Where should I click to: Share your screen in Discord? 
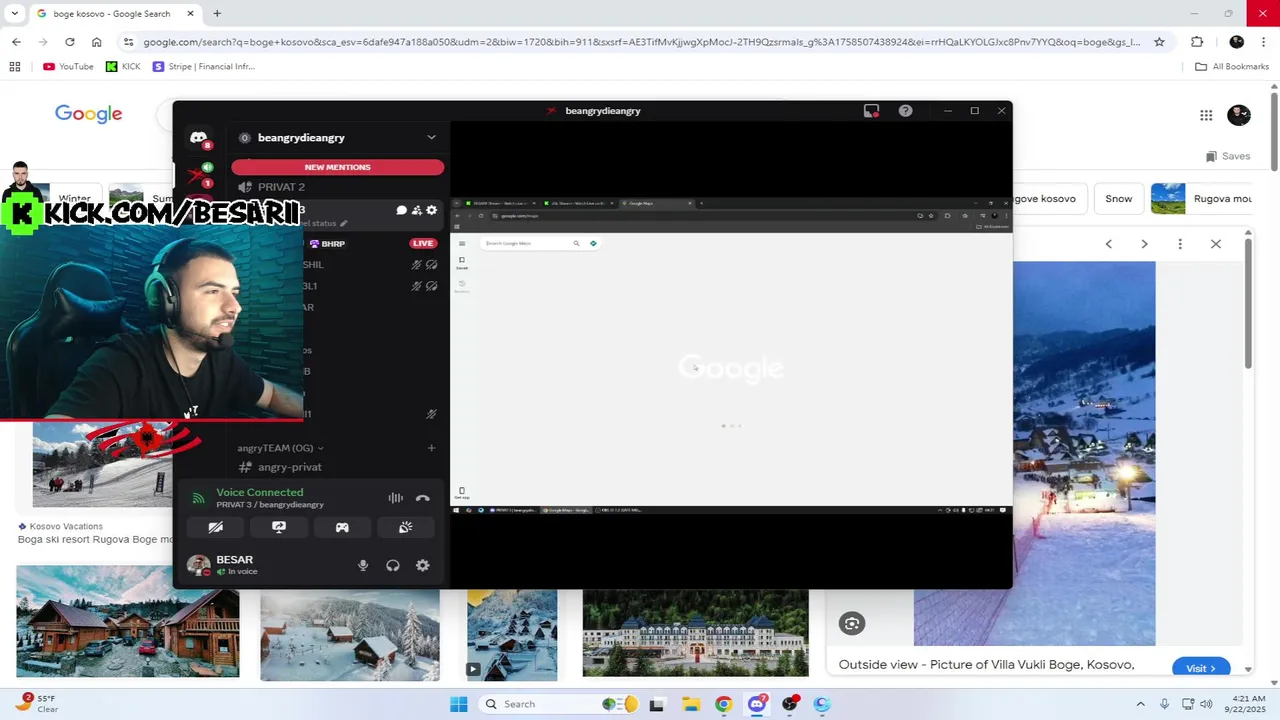pyautogui.click(x=279, y=527)
